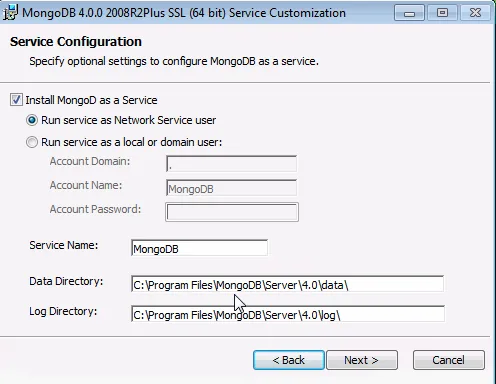The width and height of the screenshot is (496, 384).
Task: Go back with the Back button
Action: 289,360
